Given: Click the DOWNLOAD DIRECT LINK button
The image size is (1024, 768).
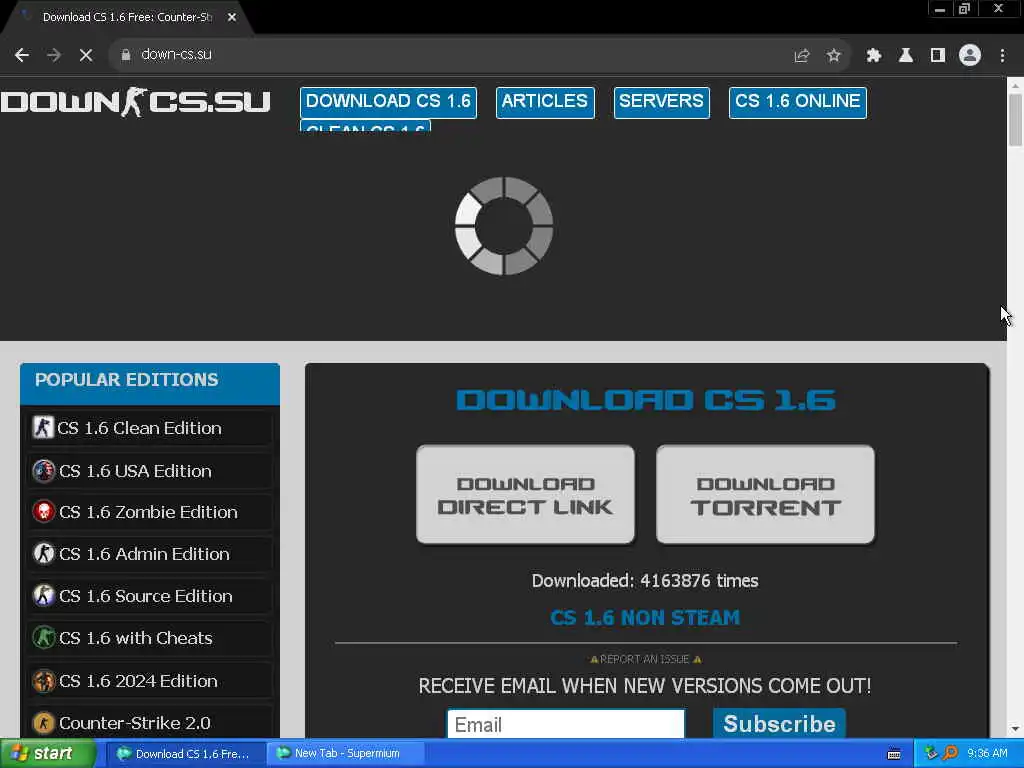Looking at the screenshot, I should 526,494.
